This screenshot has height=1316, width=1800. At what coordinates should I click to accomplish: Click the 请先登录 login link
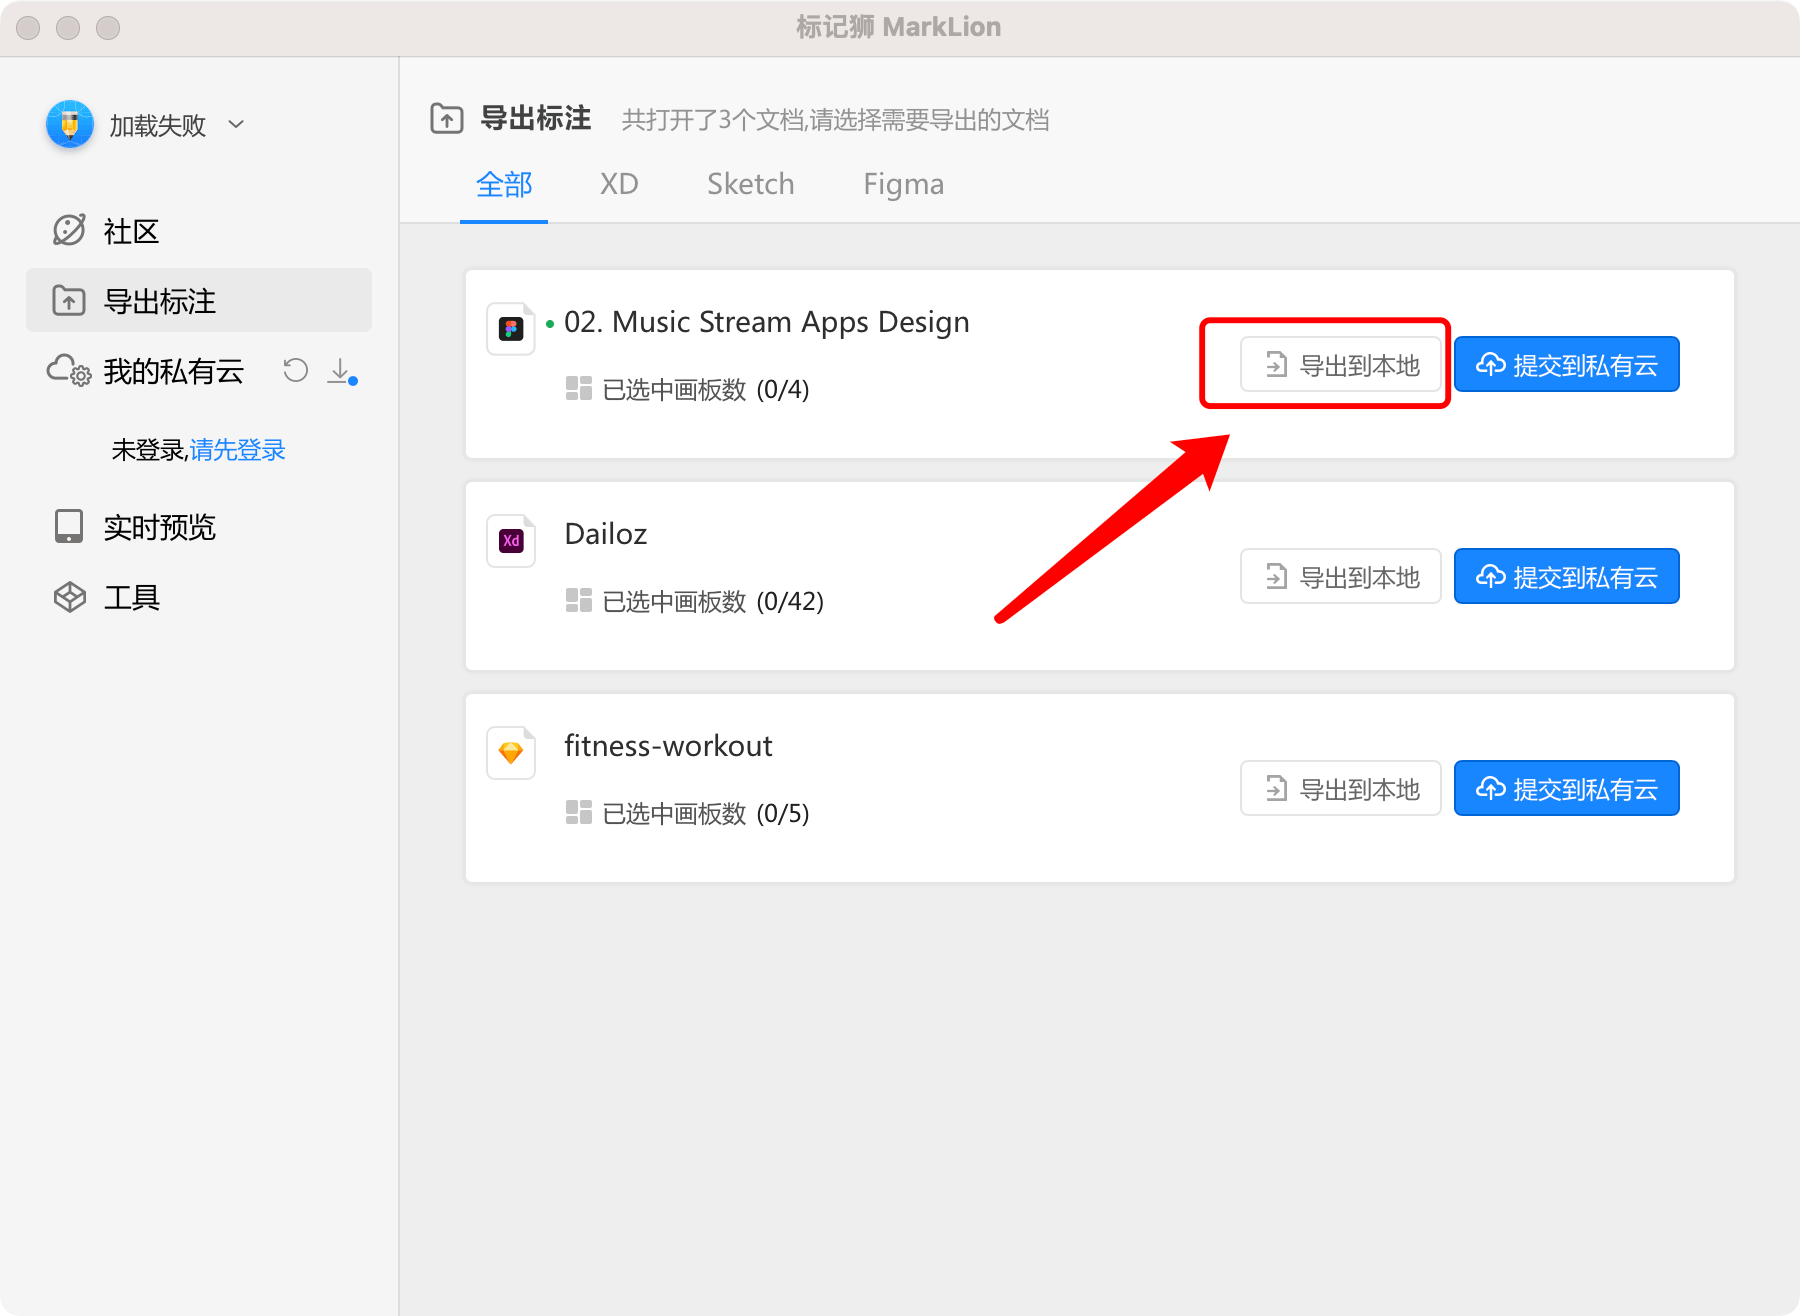pyautogui.click(x=237, y=450)
